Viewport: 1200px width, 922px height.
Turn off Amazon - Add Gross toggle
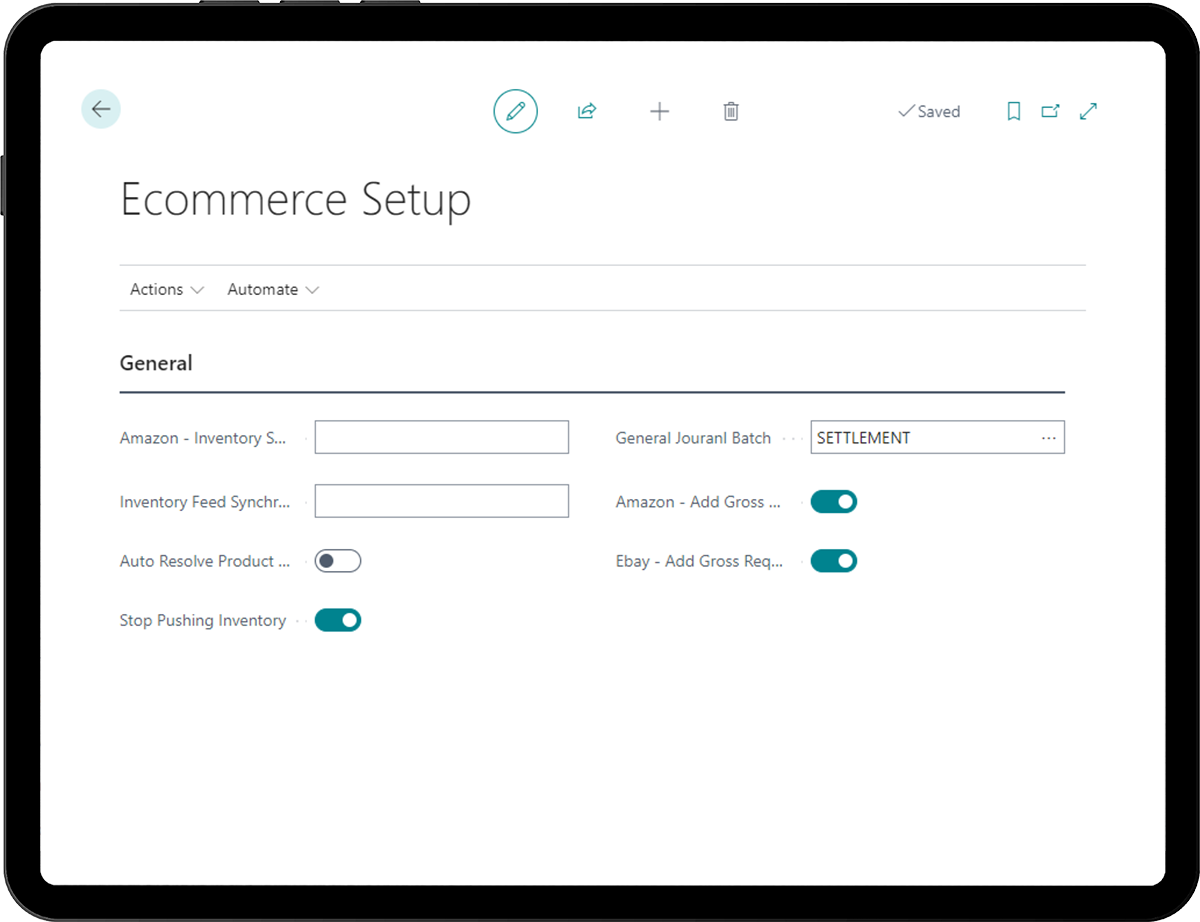(833, 502)
